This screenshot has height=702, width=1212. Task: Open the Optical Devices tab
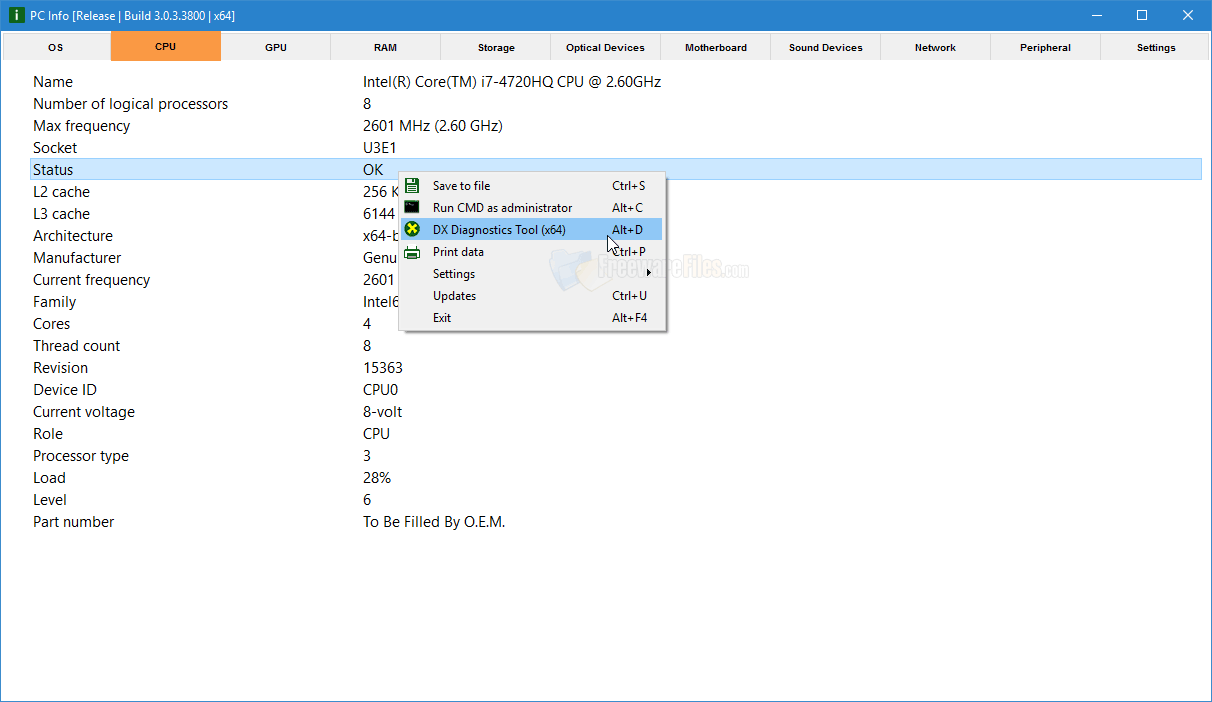[x=605, y=46]
